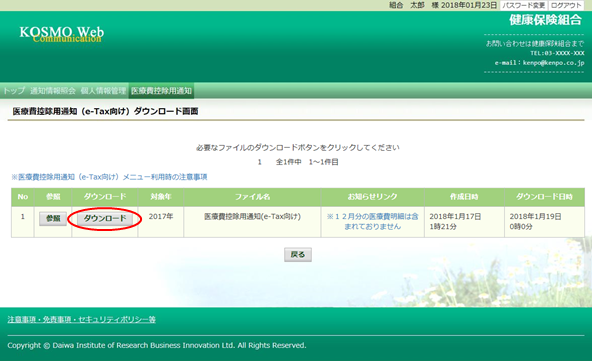Click the KOSMO Web Communication logo
Image resolution: width=592 pixels, height=361 pixels.
pos(62,34)
